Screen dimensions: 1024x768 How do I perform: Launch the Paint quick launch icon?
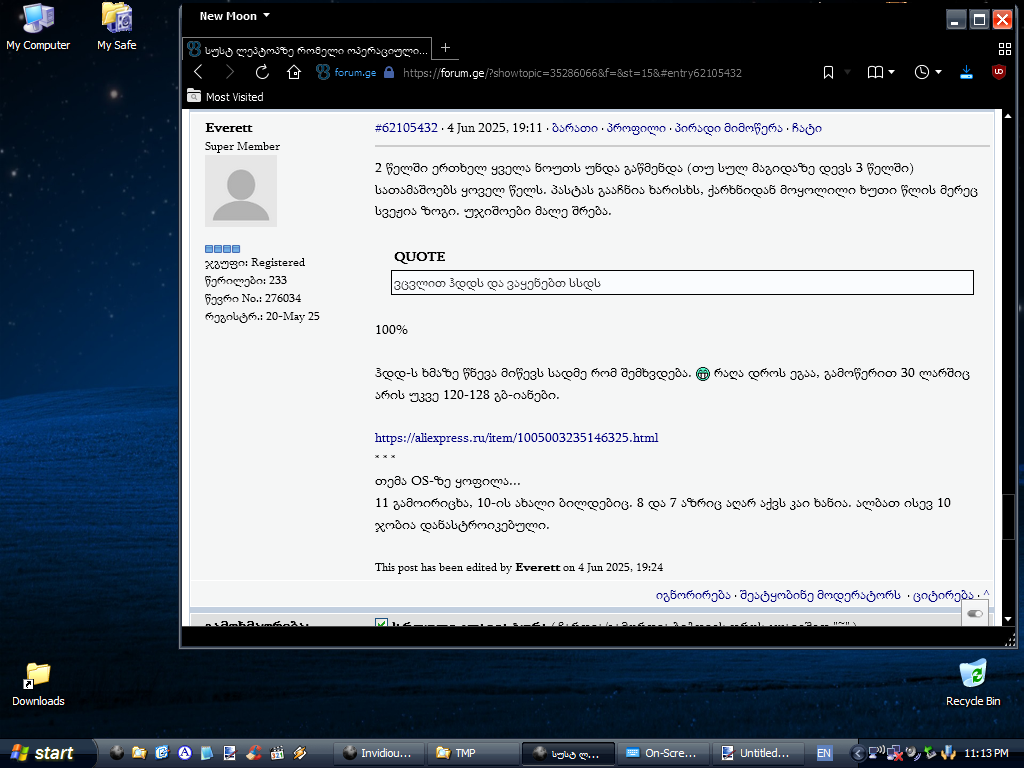(x=230, y=753)
